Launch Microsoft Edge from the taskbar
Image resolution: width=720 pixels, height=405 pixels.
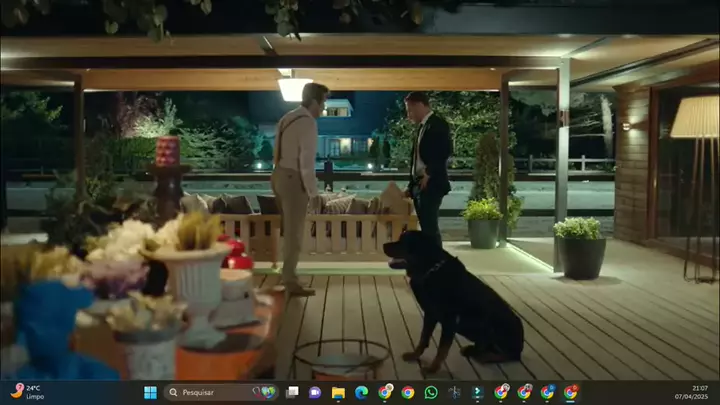(x=361, y=392)
